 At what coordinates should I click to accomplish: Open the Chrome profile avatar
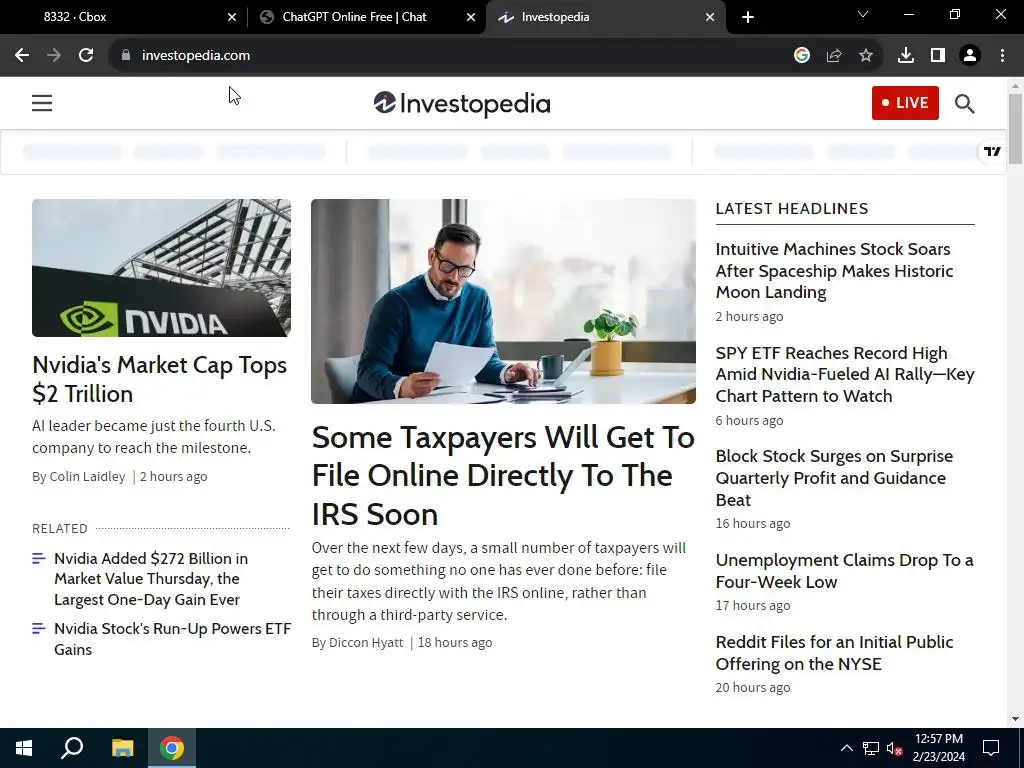coord(970,56)
